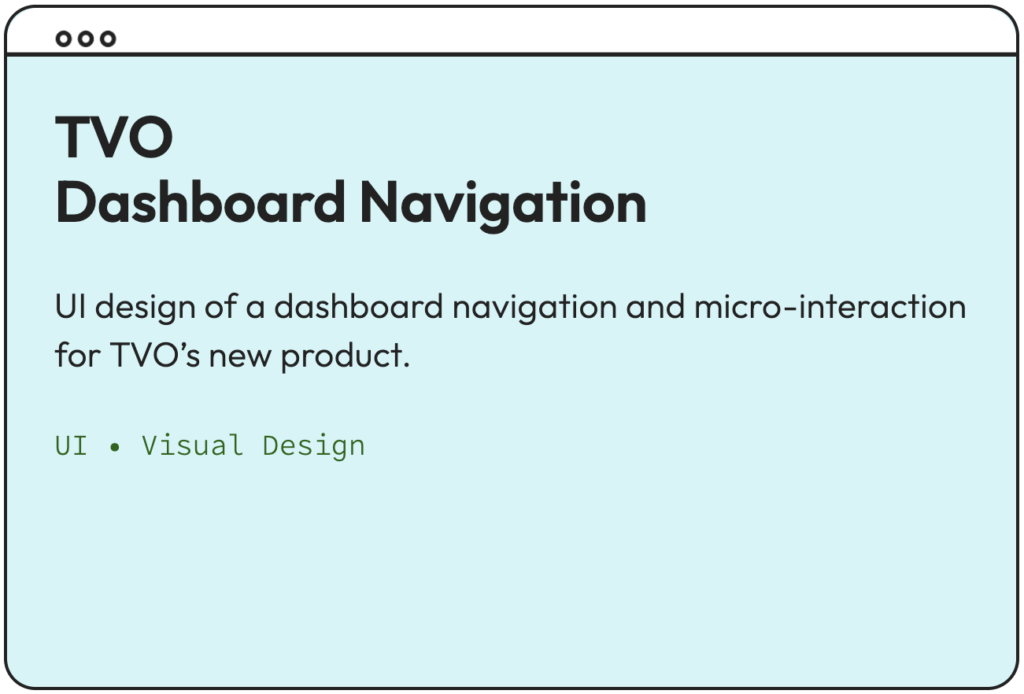Click "UI design" at the description start
Viewport: 1024px width, 694px height.
[120, 307]
